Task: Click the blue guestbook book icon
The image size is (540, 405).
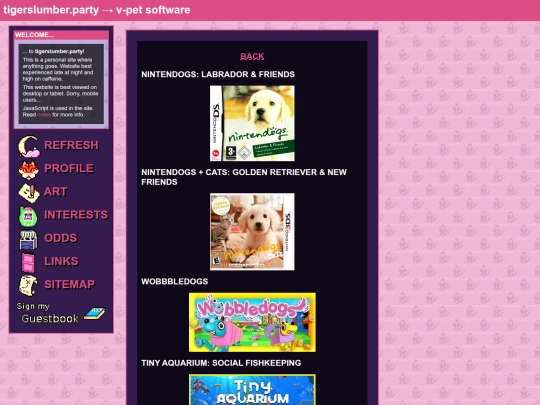Action: tap(95, 313)
